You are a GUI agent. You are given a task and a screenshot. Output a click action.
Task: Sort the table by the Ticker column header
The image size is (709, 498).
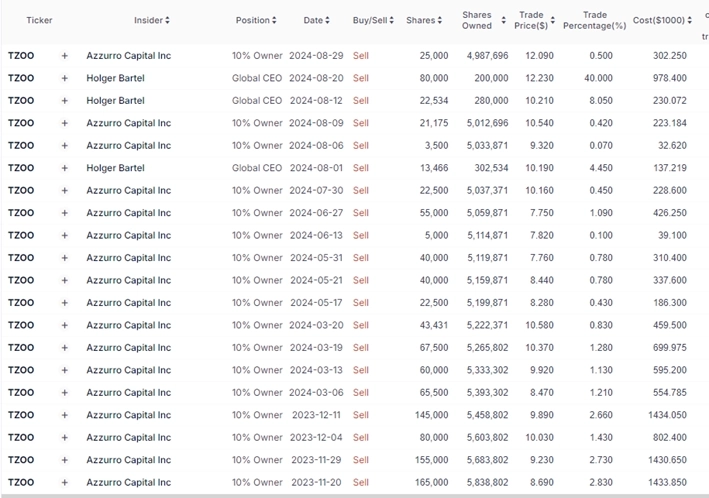point(39,20)
